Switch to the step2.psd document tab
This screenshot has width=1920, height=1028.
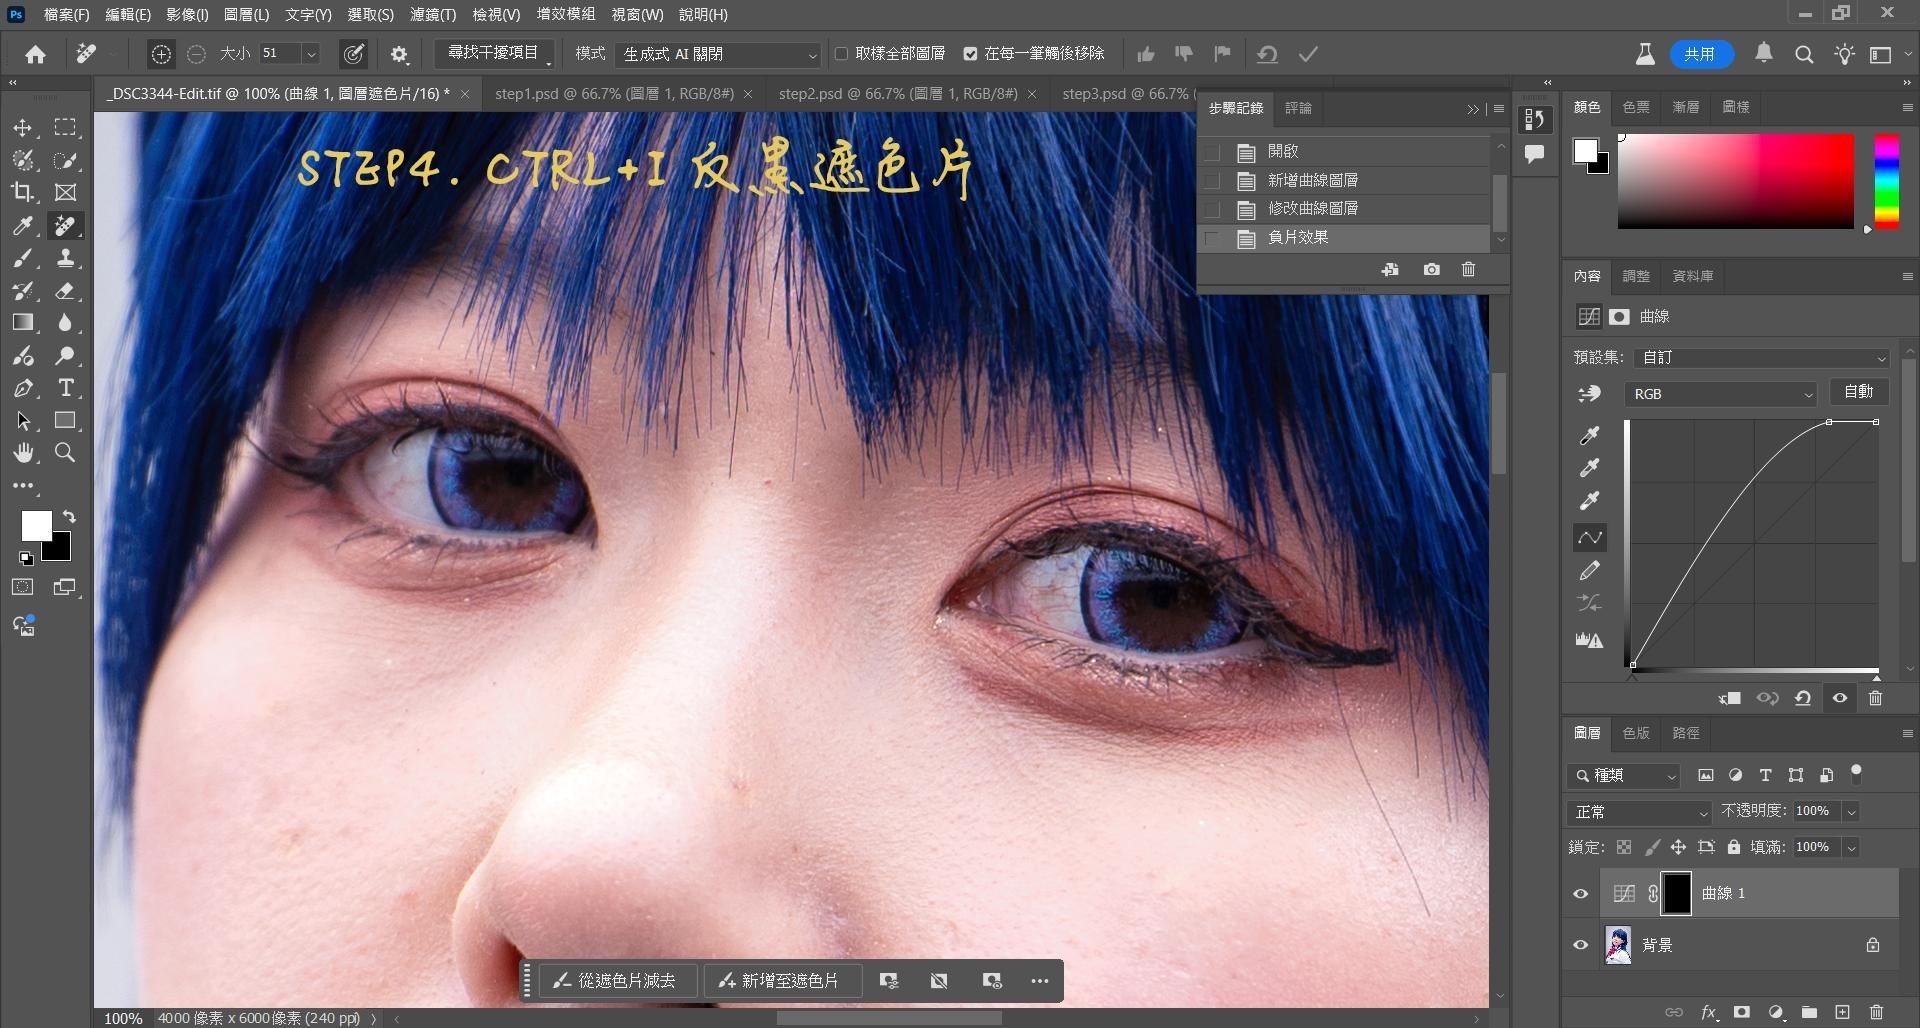click(897, 93)
